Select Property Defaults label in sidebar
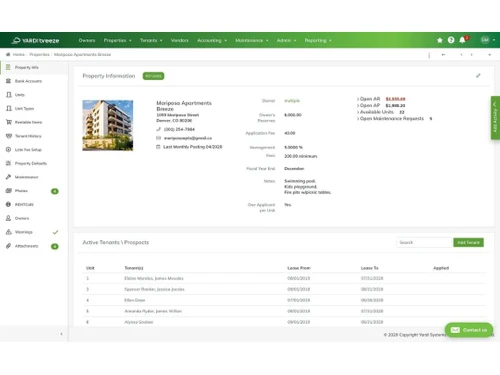500x375 pixels. coord(31,163)
